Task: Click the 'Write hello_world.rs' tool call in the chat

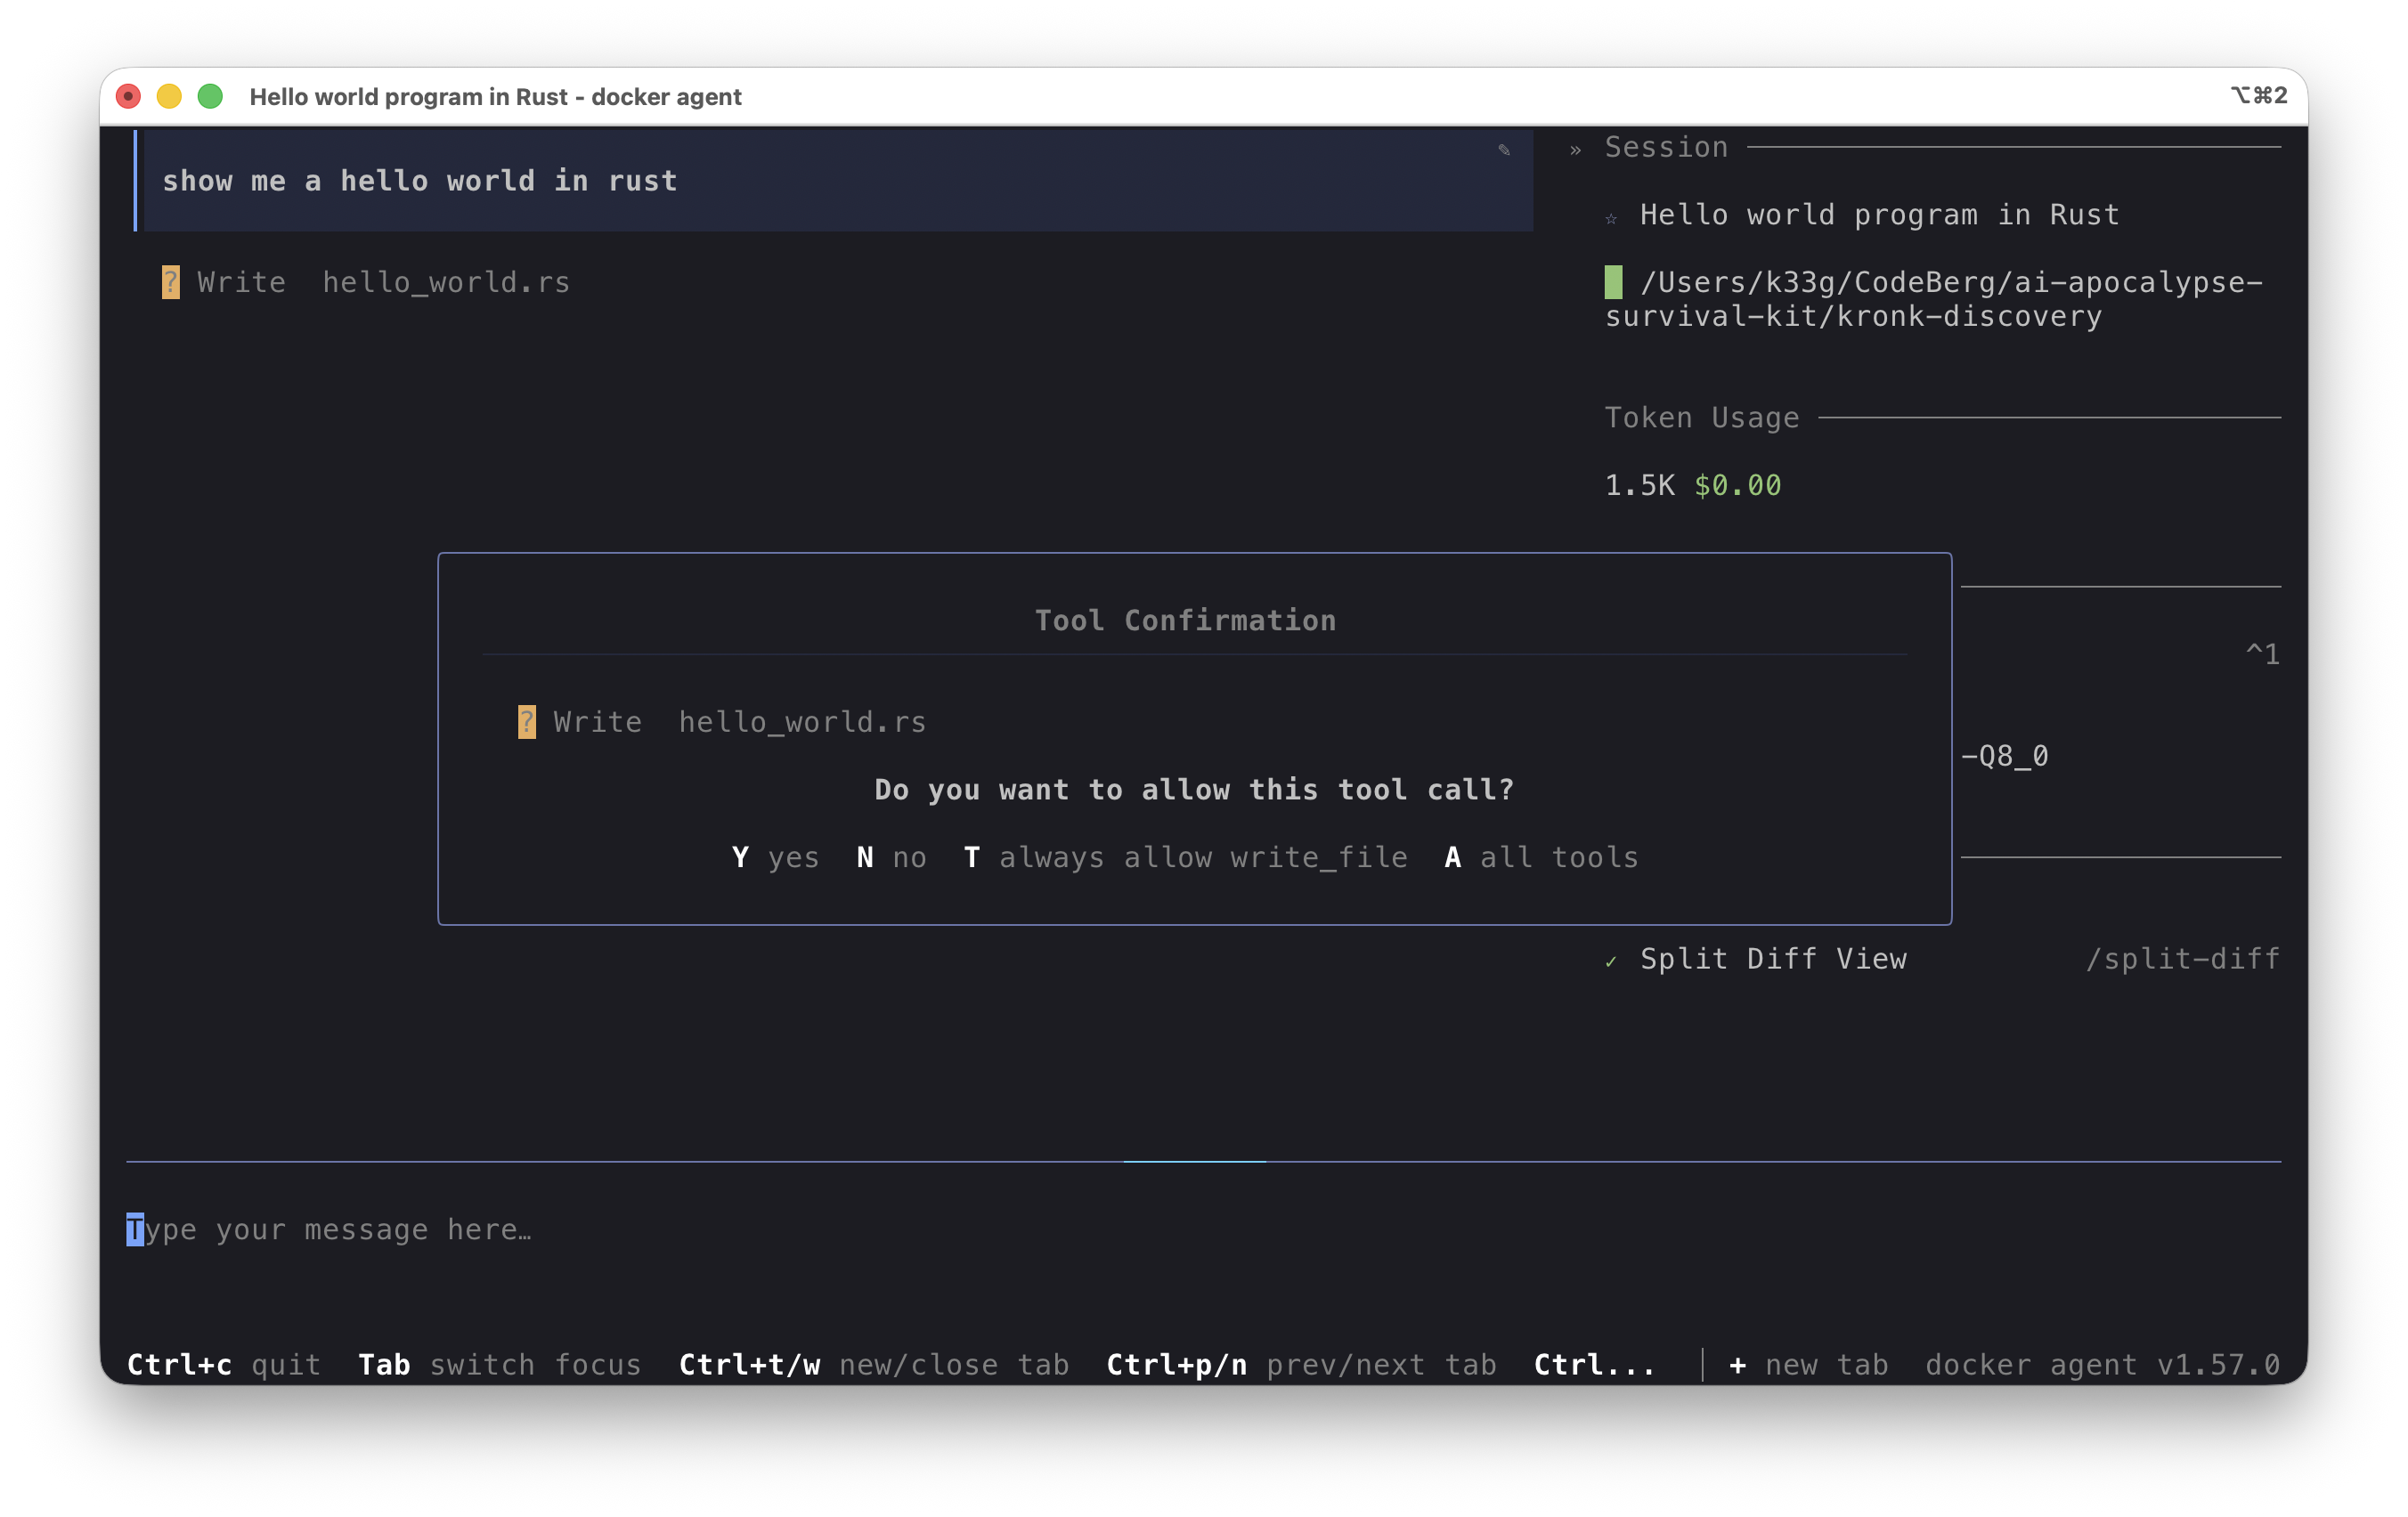Action: 366,282
